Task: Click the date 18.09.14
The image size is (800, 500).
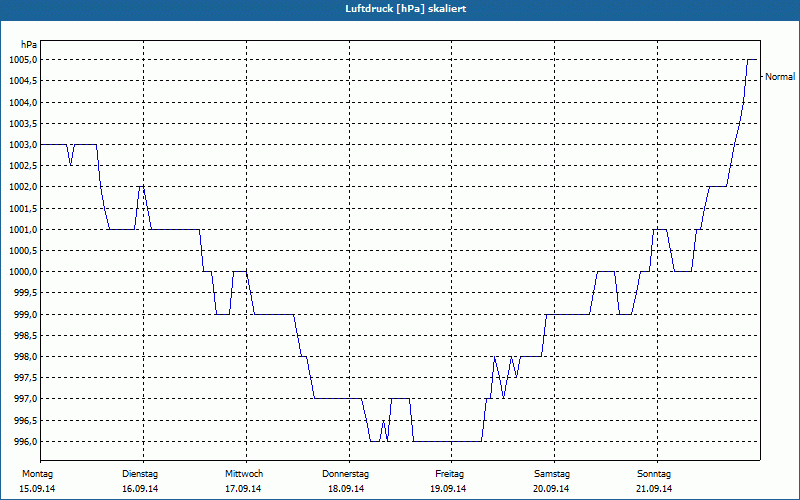Action: tap(346, 489)
